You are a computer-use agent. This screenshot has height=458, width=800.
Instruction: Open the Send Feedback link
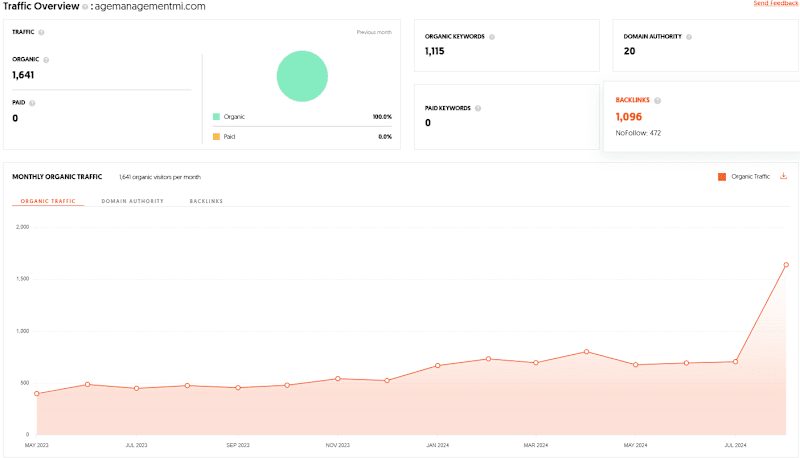[776, 3]
